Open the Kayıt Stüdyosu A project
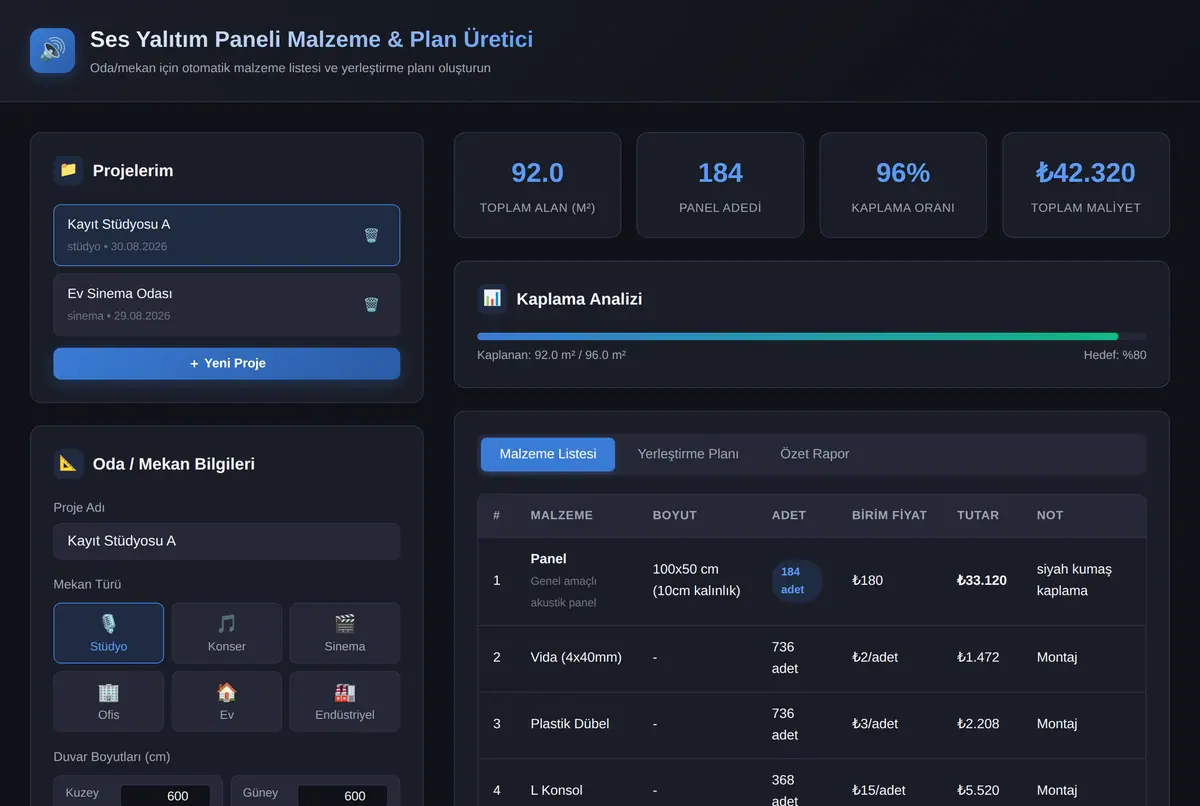1200x806 pixels. pos(227,235)
